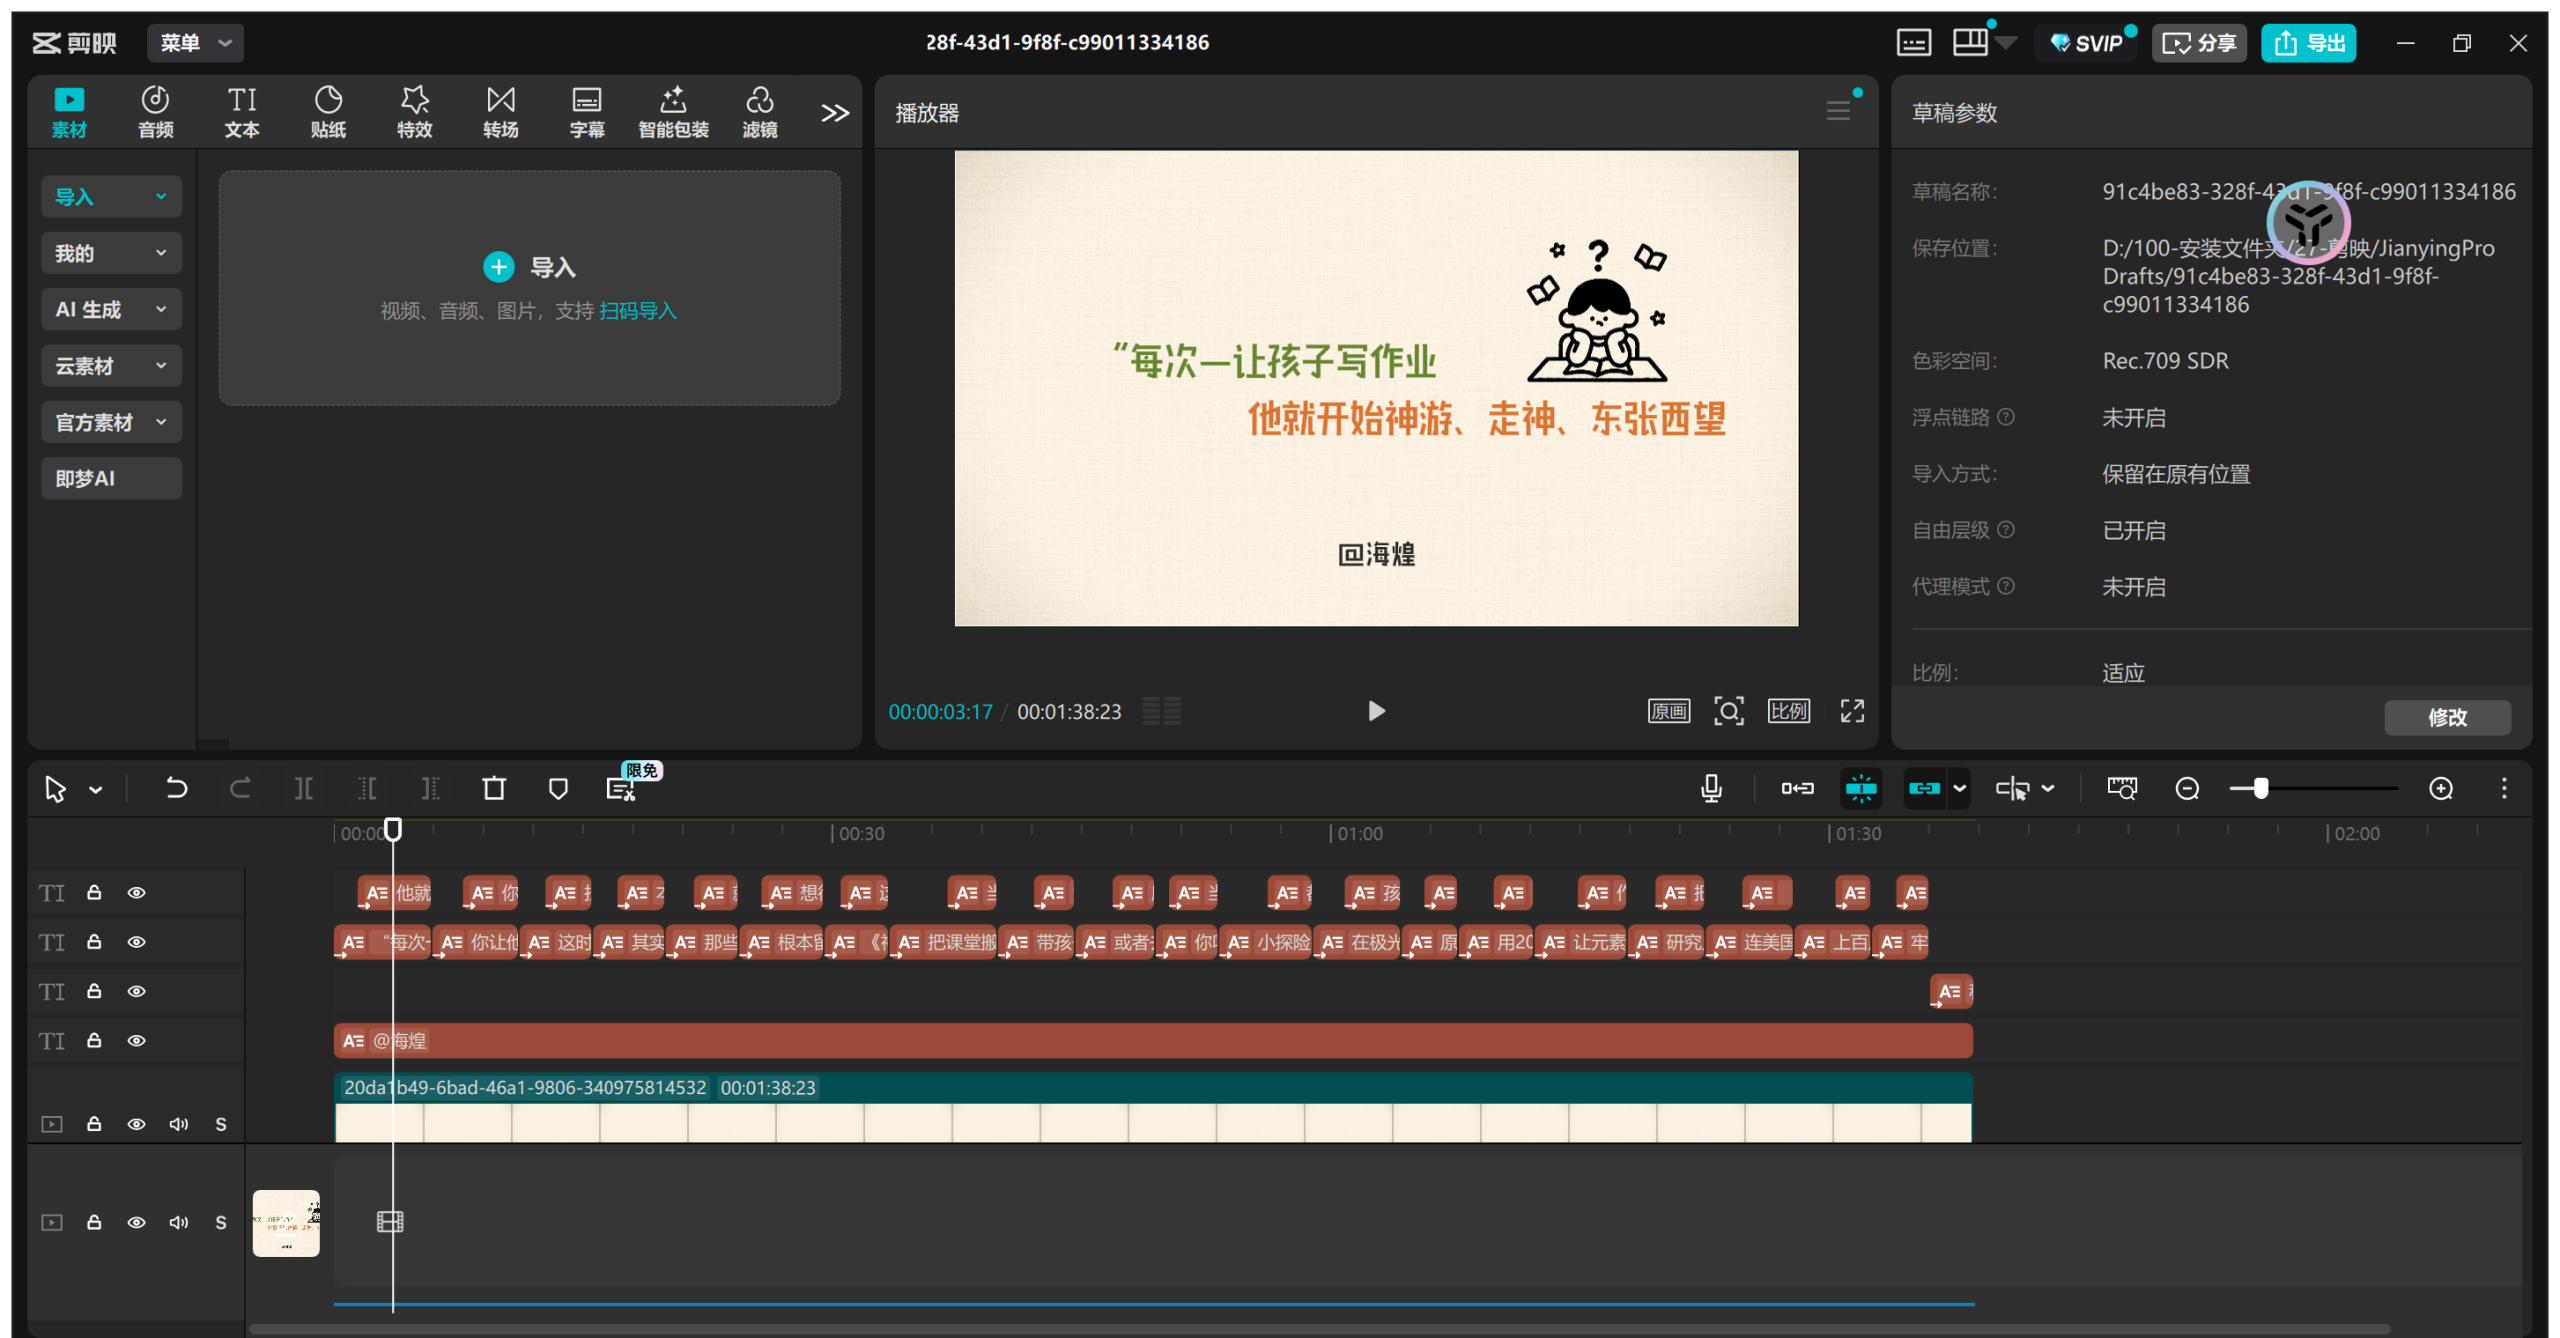The width and height of the screenshot is (2560, 1338).
Task: Expand the 云素材 section
Action: pyautogui.click(x=111, y=366)
